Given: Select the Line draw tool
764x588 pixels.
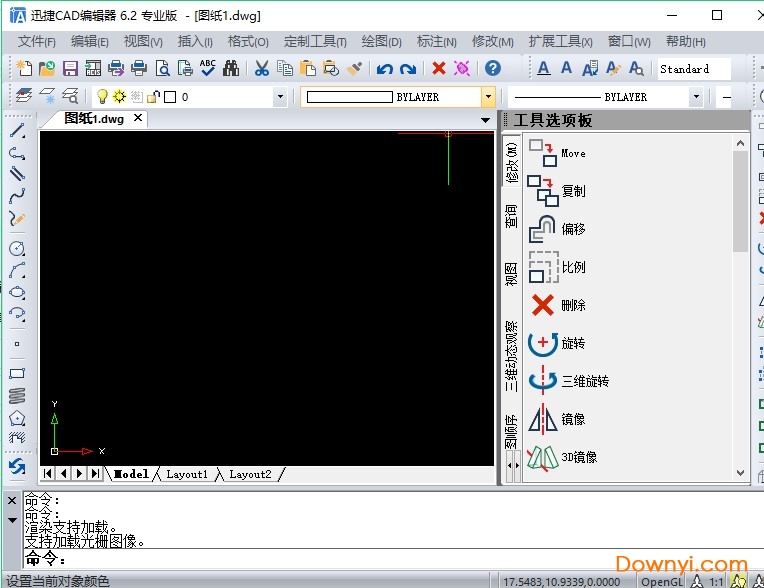Looking at the screenshot, I should pos(17,131).
